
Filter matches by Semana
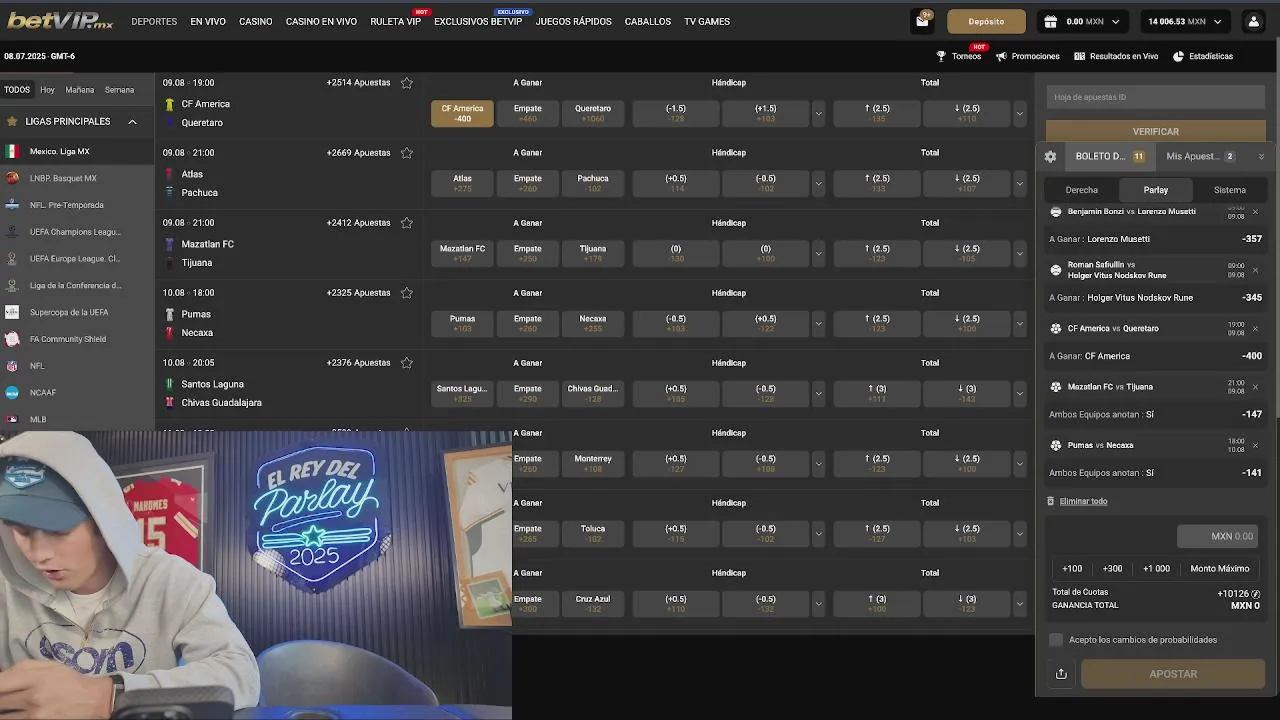[119, 90]
